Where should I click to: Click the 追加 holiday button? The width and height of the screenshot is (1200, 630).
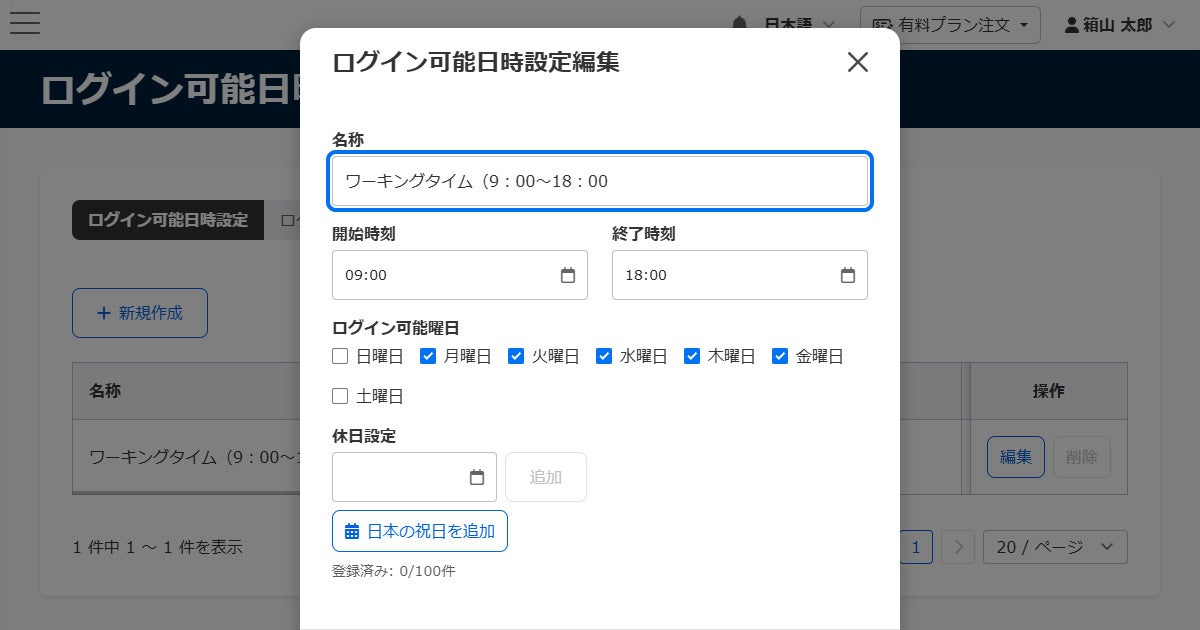pos(546,477)
